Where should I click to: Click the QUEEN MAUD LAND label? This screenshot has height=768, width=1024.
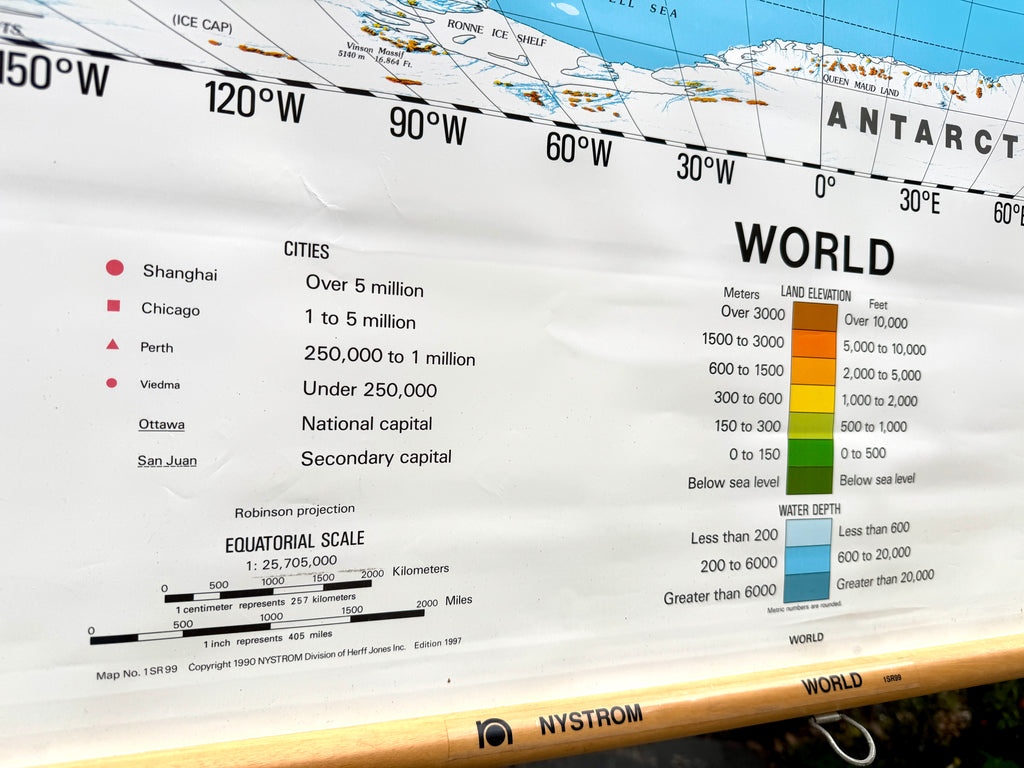click(861, 86)
